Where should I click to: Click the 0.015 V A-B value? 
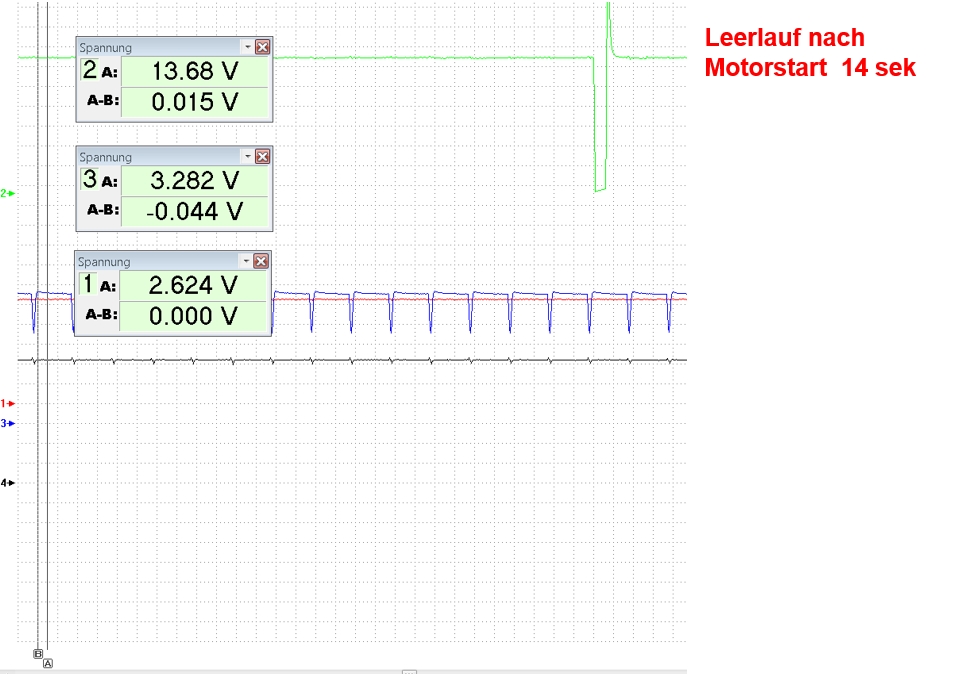coord(195,102)
